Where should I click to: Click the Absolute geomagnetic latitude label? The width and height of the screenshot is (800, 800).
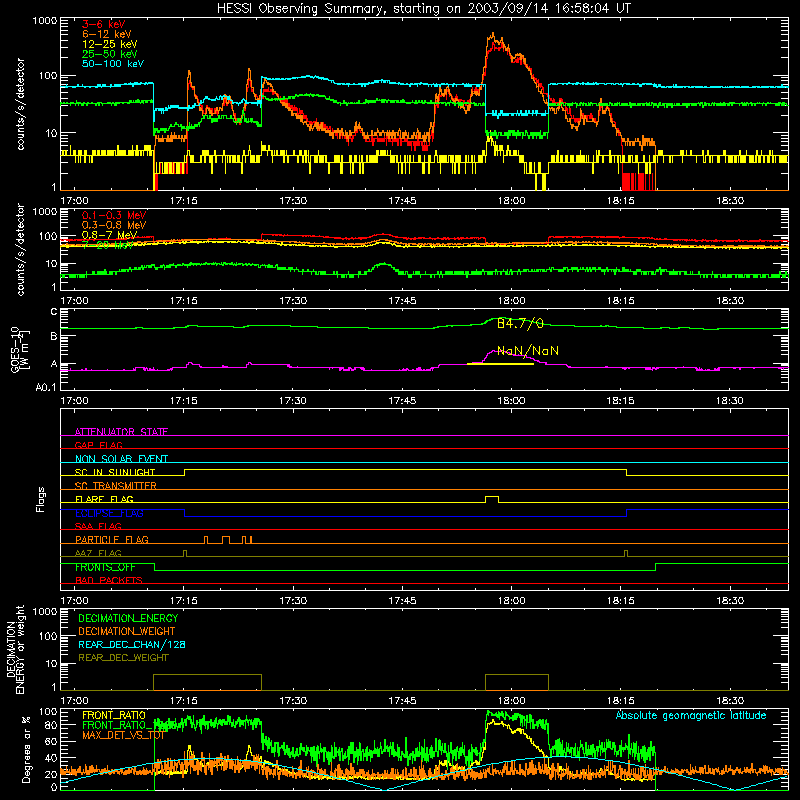tap(691, 715)
